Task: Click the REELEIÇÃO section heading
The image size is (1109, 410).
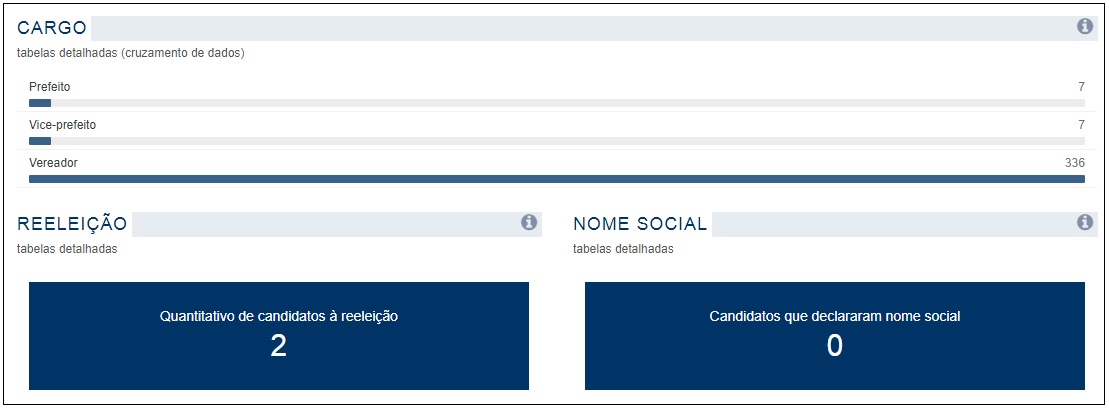Action: click(x=72, y=223)
